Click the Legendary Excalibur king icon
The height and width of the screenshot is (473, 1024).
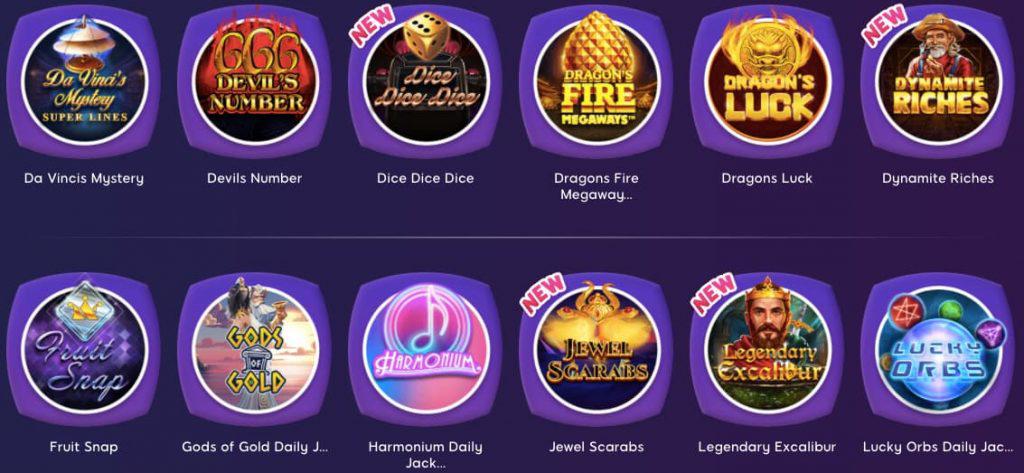click(767, 350)
